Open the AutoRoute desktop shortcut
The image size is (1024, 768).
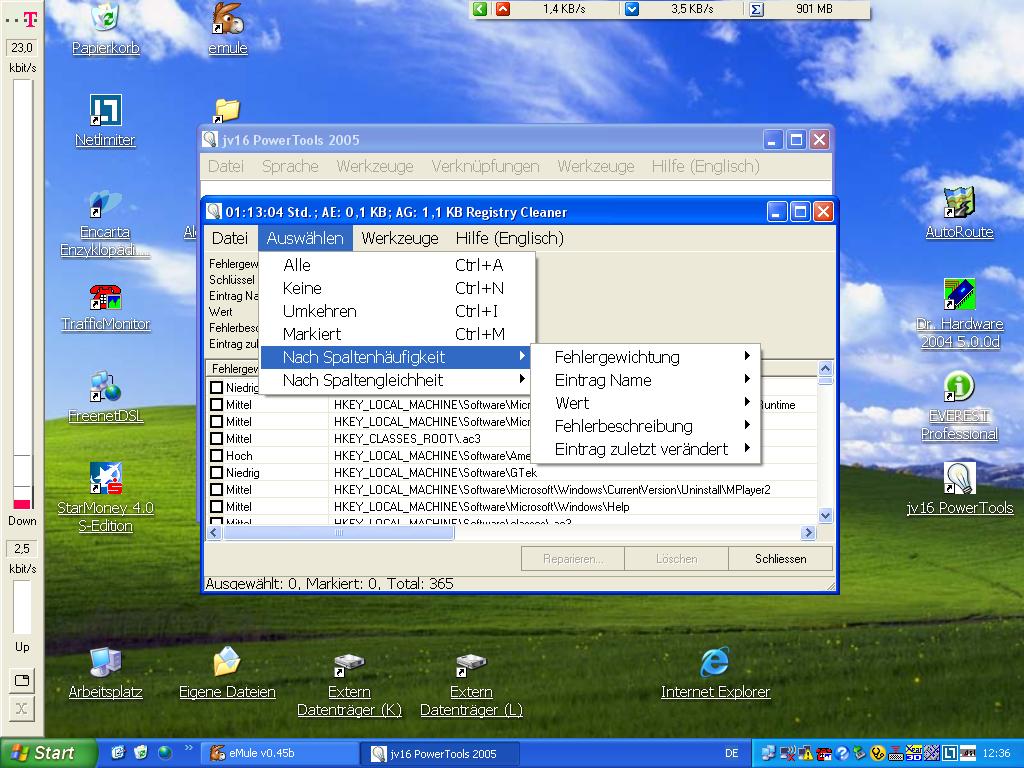tap(959, 213)
